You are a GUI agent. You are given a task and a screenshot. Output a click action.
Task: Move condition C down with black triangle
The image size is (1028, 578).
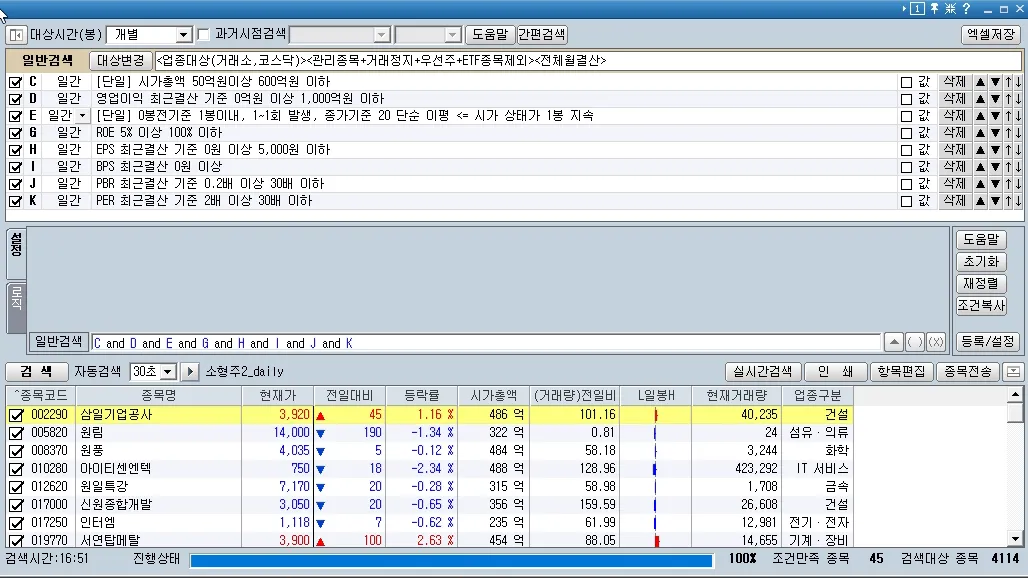tap(995, 82)
